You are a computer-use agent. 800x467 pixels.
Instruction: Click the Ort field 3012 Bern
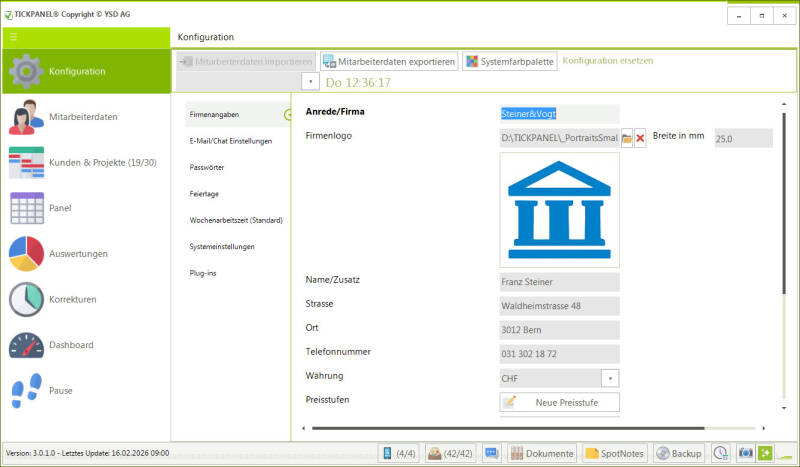click(x=559, y=330)
